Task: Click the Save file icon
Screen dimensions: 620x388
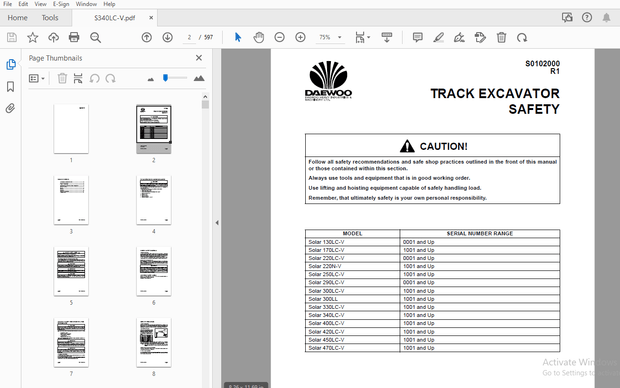Action: [12, 38]
